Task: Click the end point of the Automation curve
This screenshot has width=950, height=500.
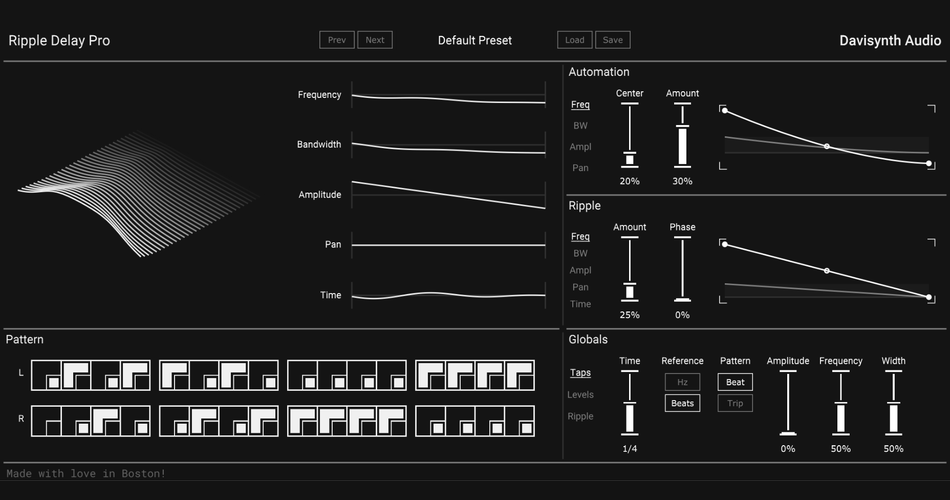Action: (929, 164)
